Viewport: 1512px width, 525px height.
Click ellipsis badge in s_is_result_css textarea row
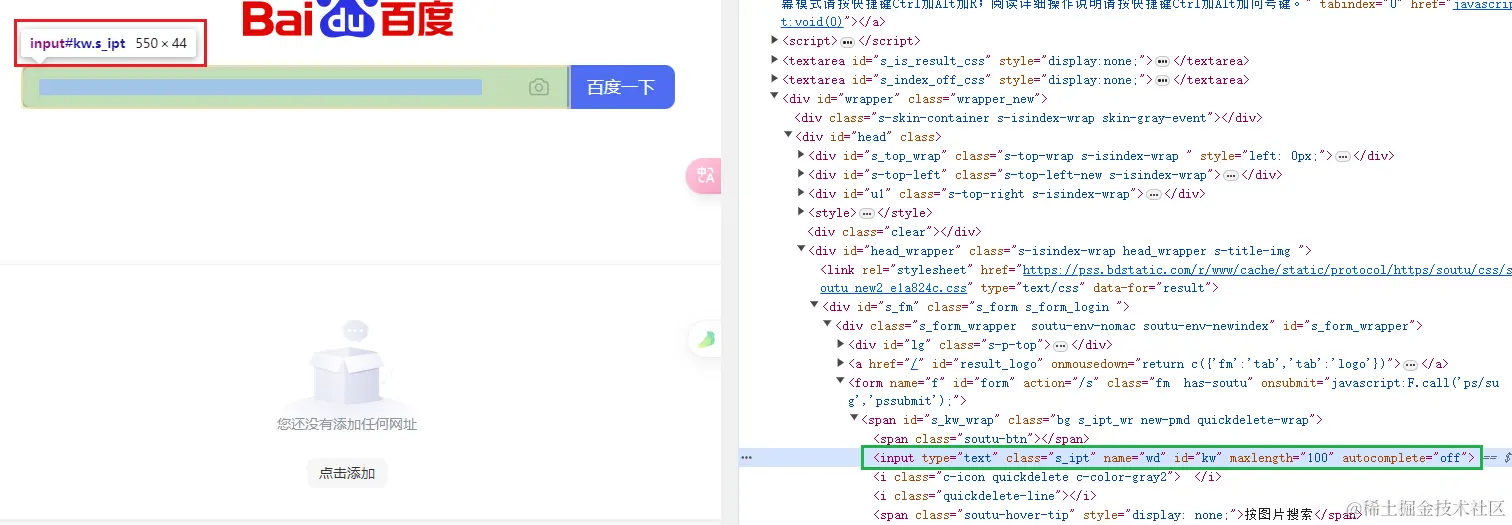pyautogui.click(x=1162, y=61)
